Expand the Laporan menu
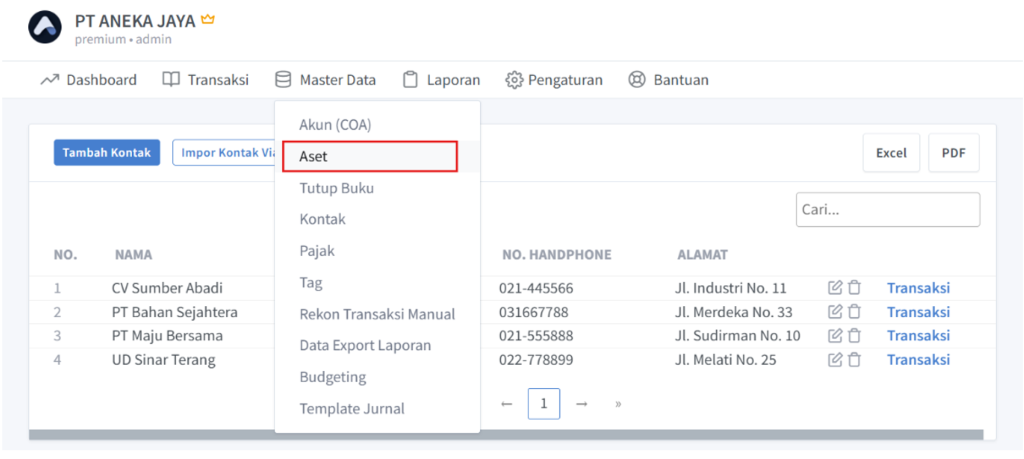The width and height of the screenshot is (1024, 459). click(441, 80)
